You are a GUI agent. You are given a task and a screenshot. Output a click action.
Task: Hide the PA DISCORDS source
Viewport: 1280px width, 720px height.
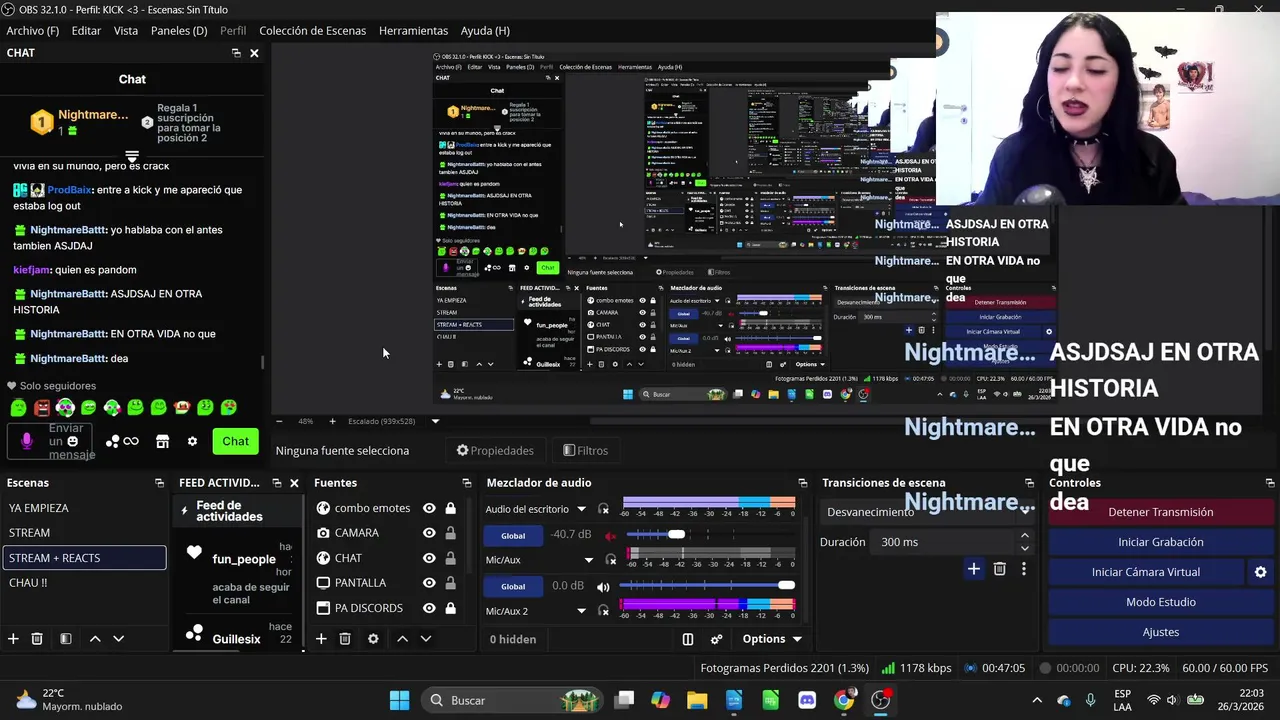429,608
